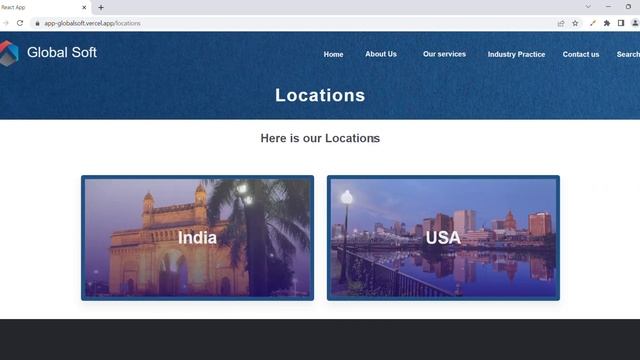Click the Global Soft logo icon

point(9,53)
